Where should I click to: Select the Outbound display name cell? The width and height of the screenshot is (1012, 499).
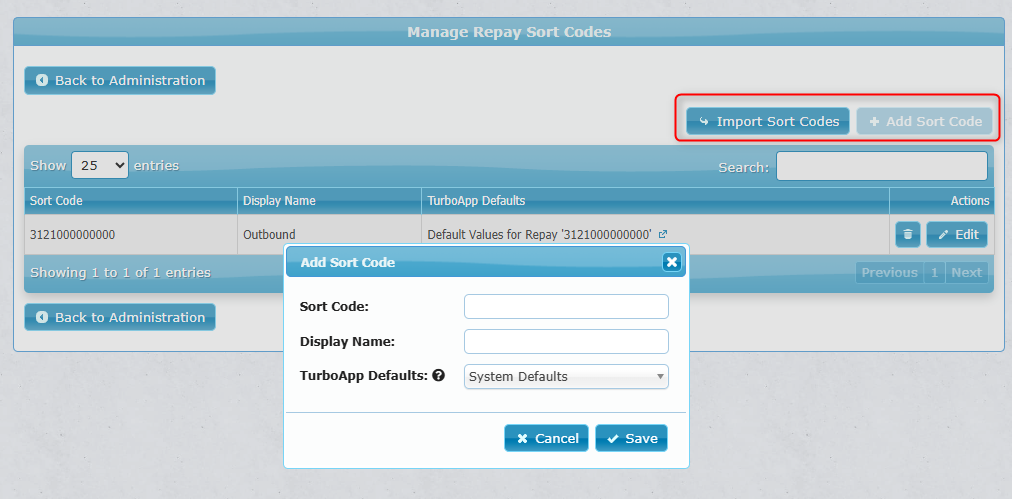(x=329, y=235)
